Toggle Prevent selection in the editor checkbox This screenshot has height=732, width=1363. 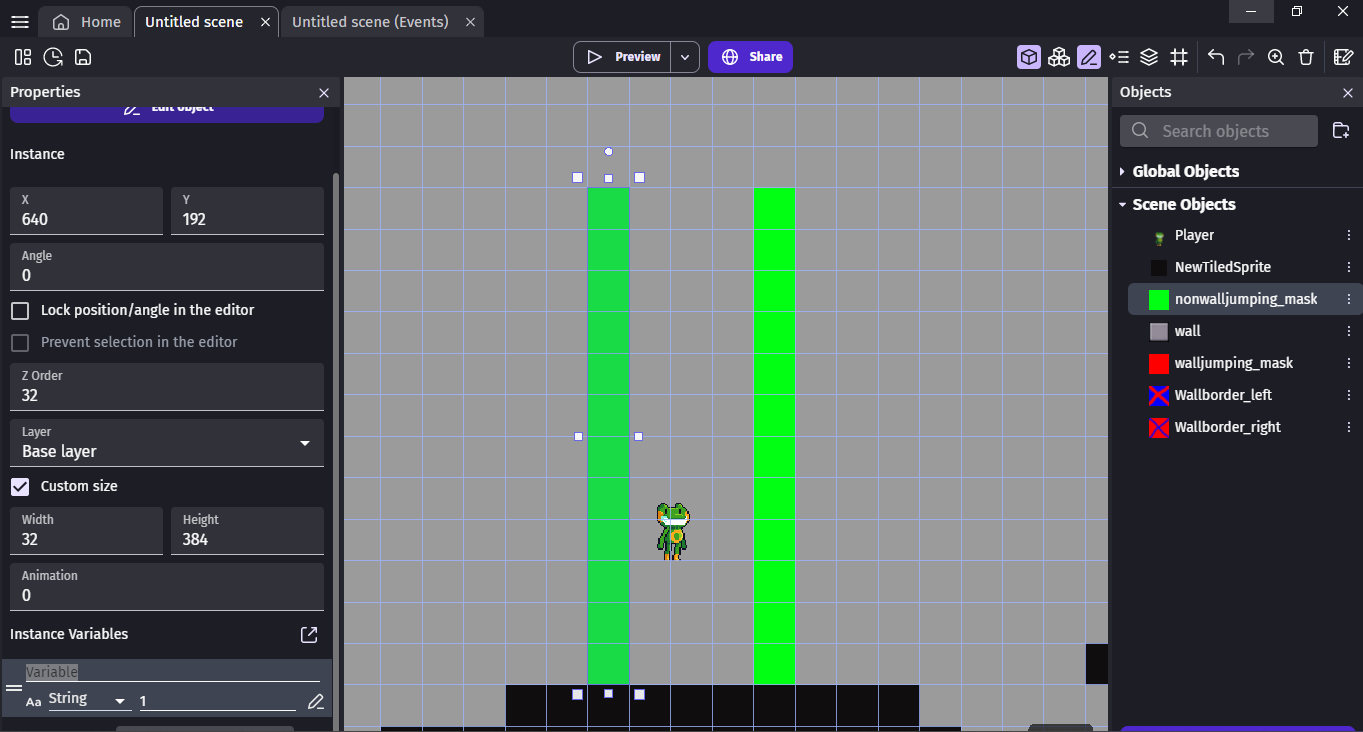[20, 342]
